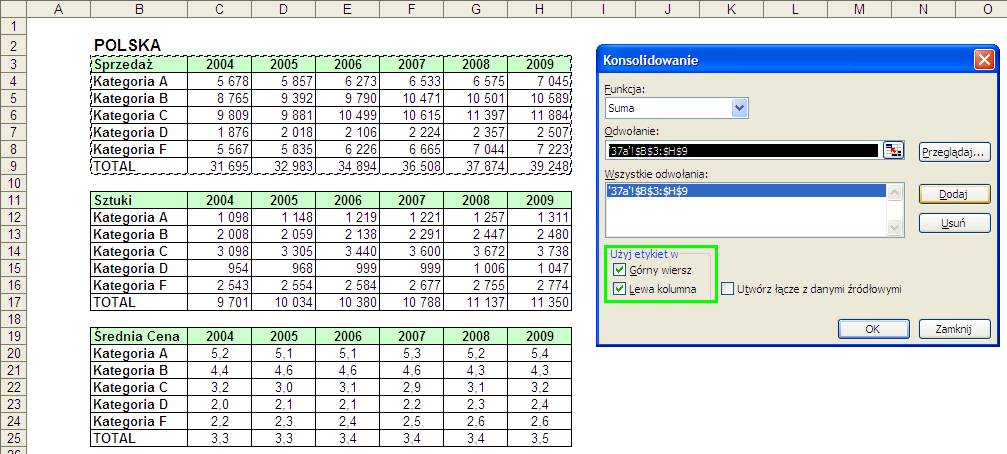Click the Średnia Cena header cell

[139, 336]
